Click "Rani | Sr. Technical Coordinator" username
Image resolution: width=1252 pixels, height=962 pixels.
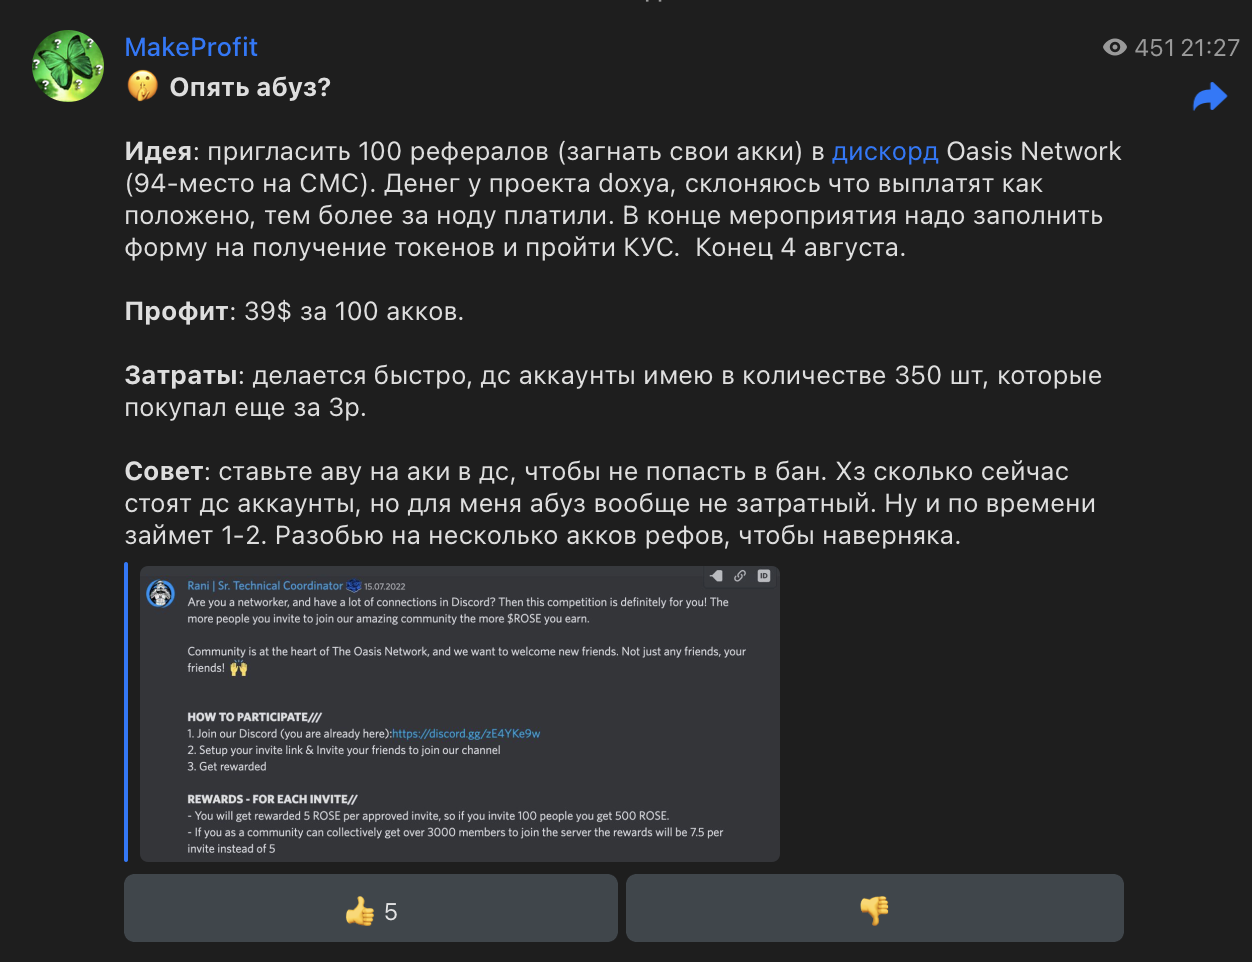[265, 586]
